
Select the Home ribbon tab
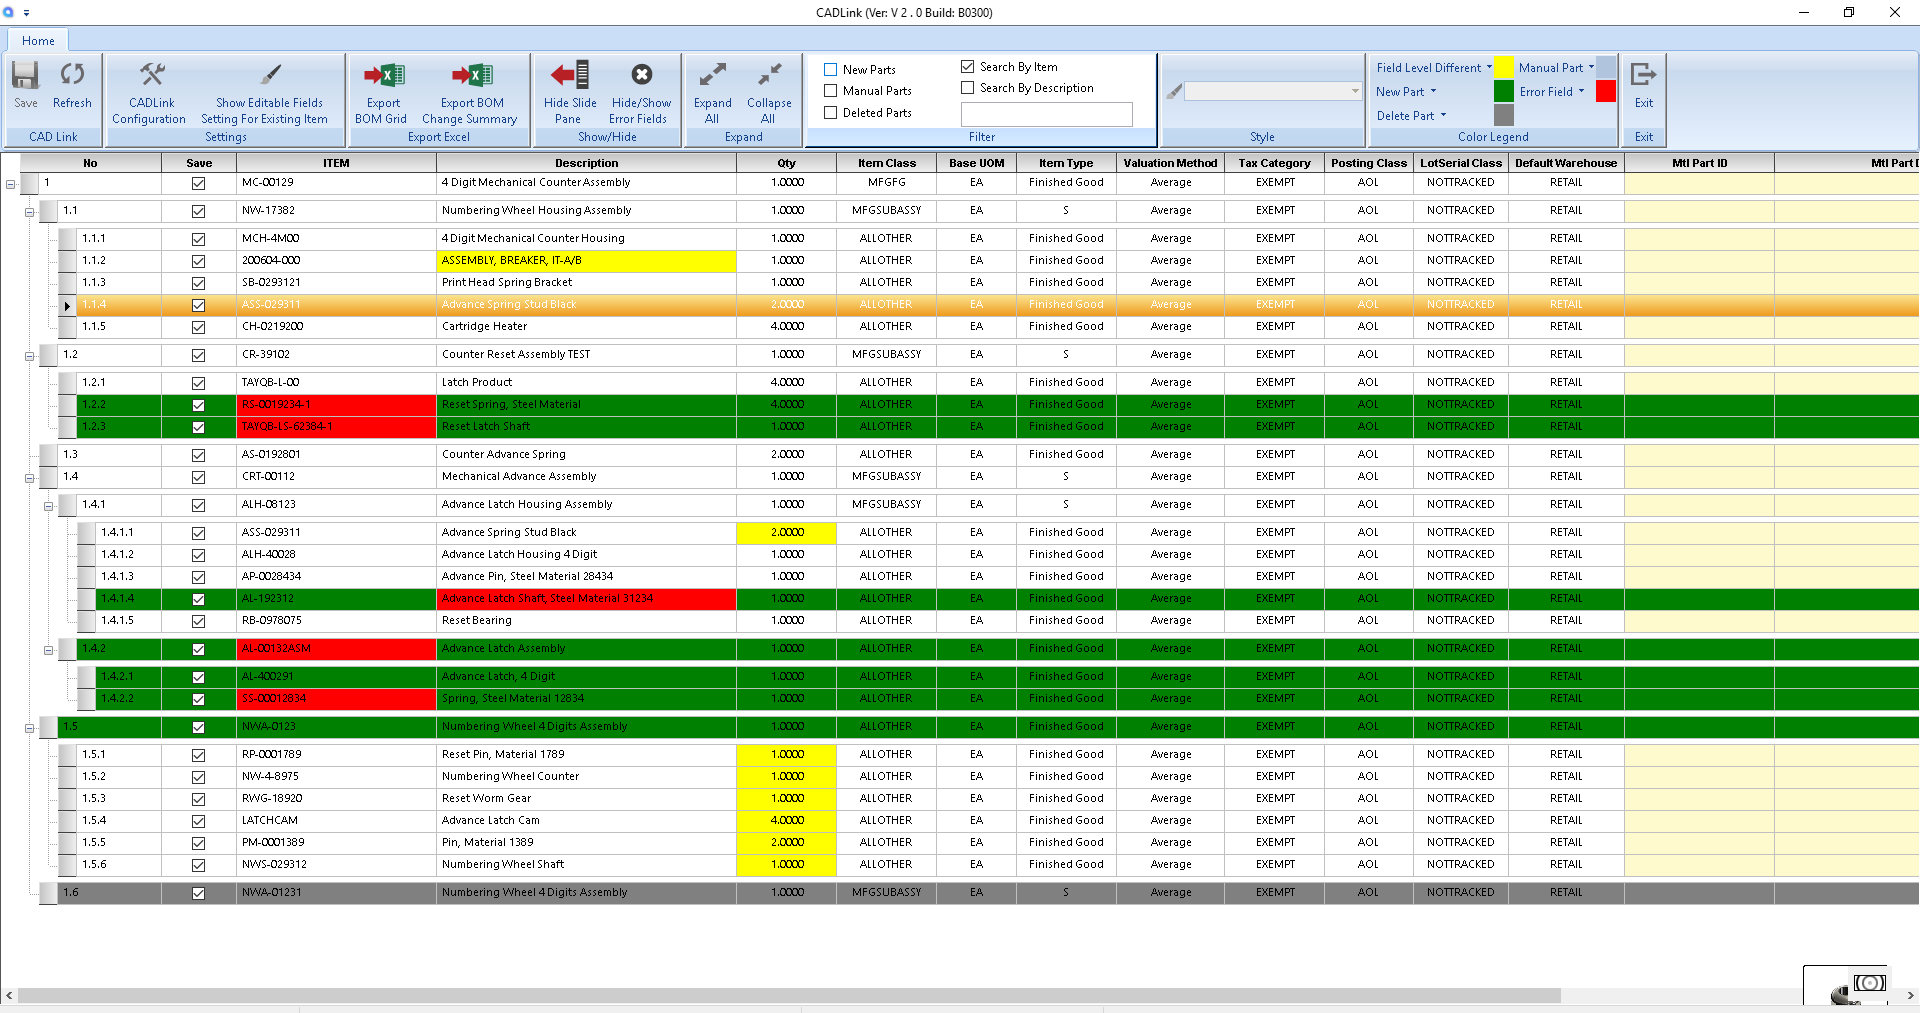[x=38, y=41]
